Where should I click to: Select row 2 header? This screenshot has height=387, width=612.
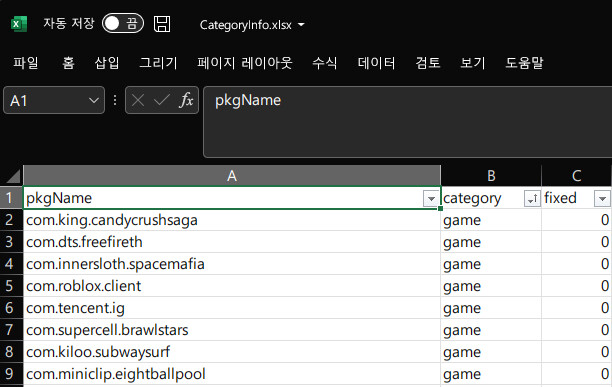pyautogui.click(x=11, y=220)
